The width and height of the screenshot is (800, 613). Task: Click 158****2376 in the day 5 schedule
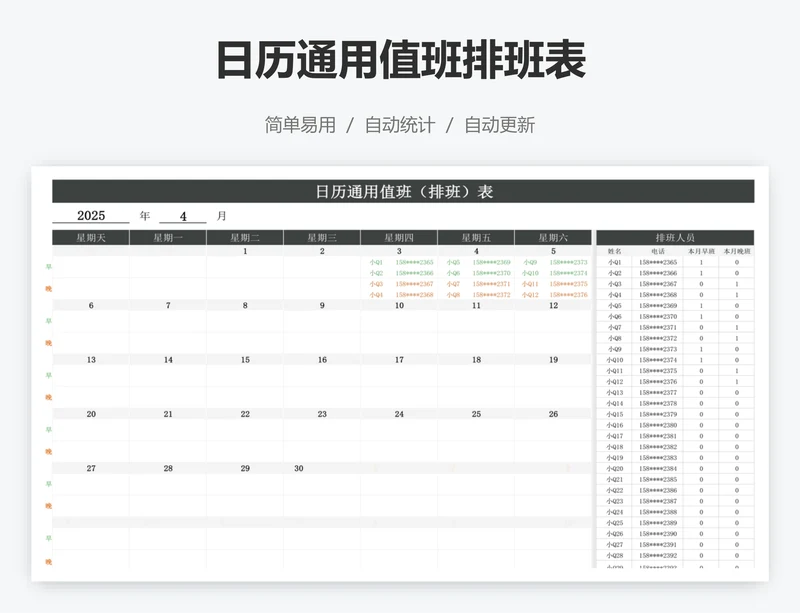pyautogui.click(x=568, y=295)
